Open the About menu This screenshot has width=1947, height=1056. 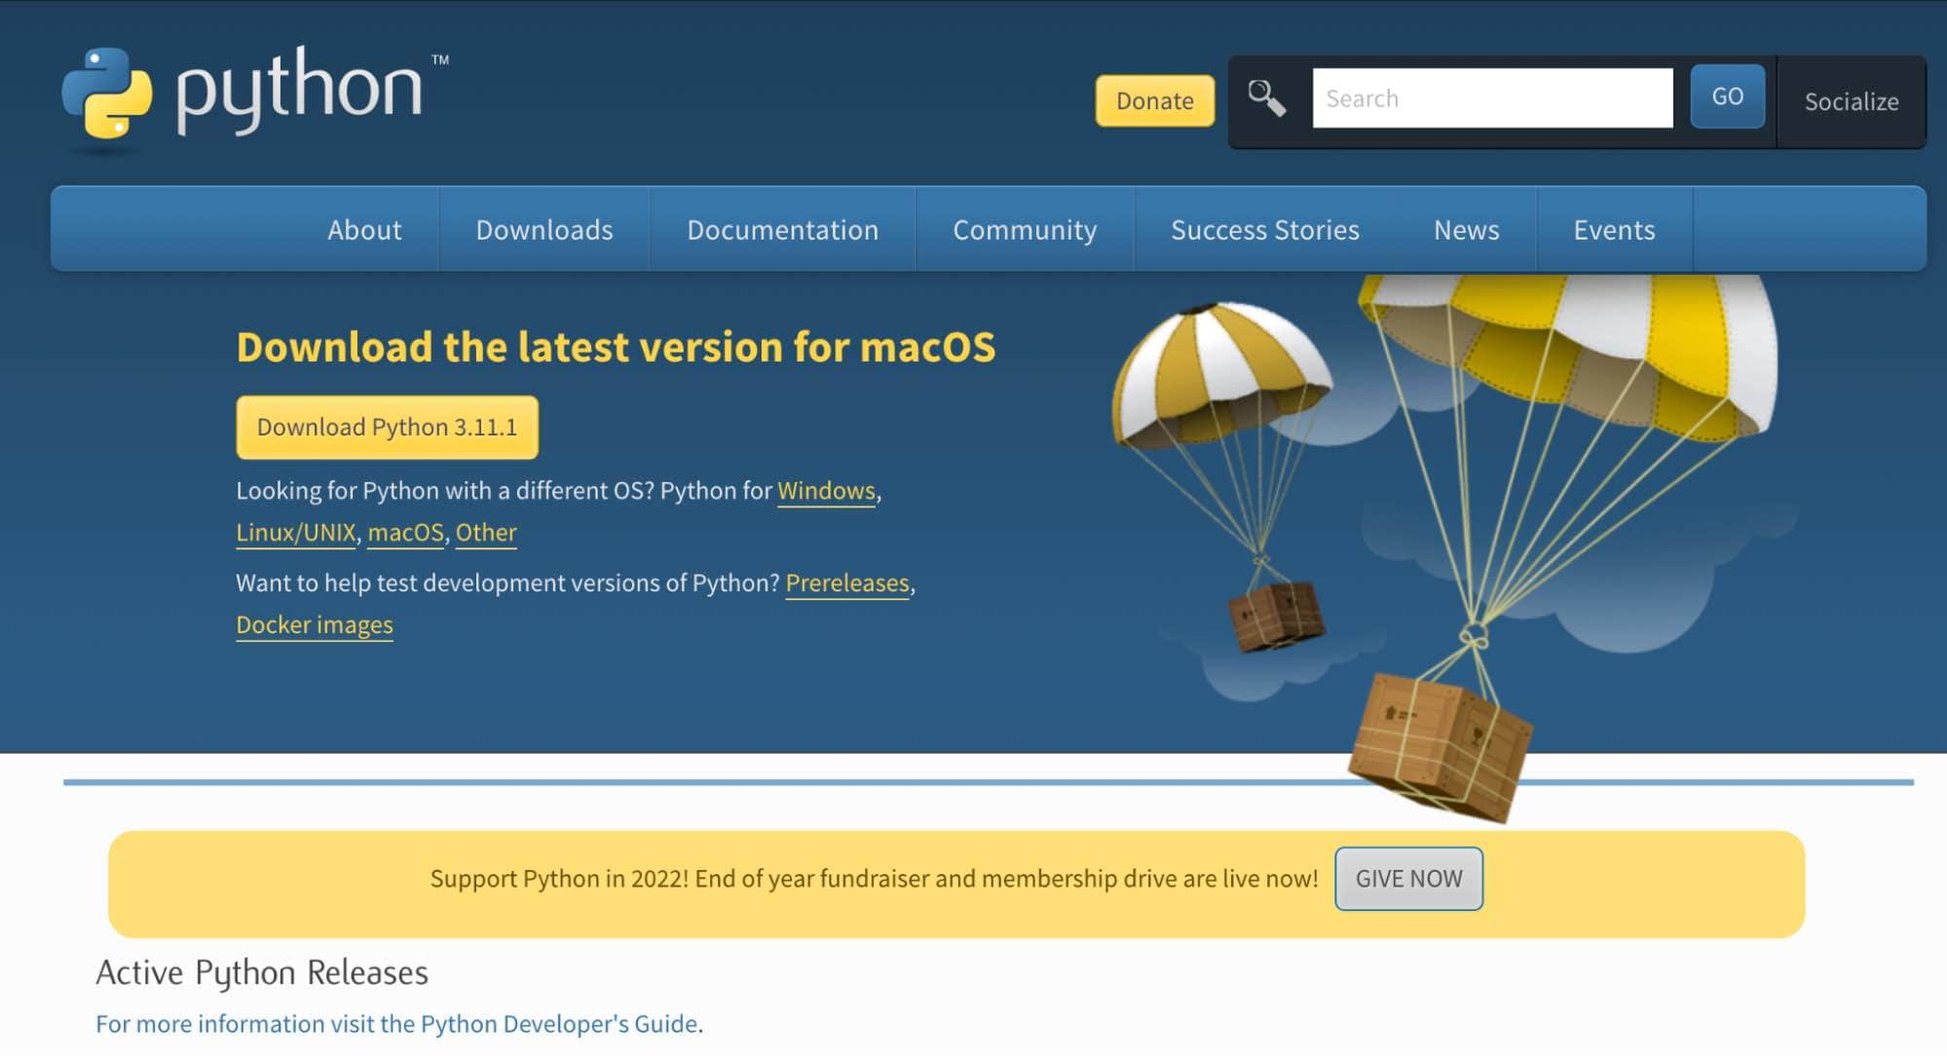coord(364,230)
